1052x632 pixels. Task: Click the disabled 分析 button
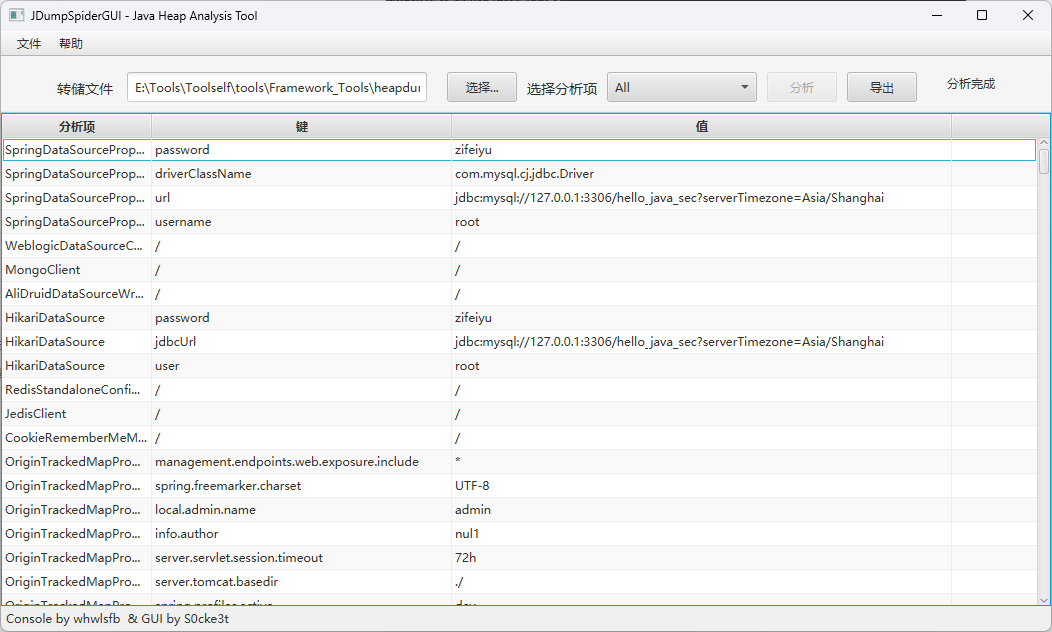coord(802,87)
